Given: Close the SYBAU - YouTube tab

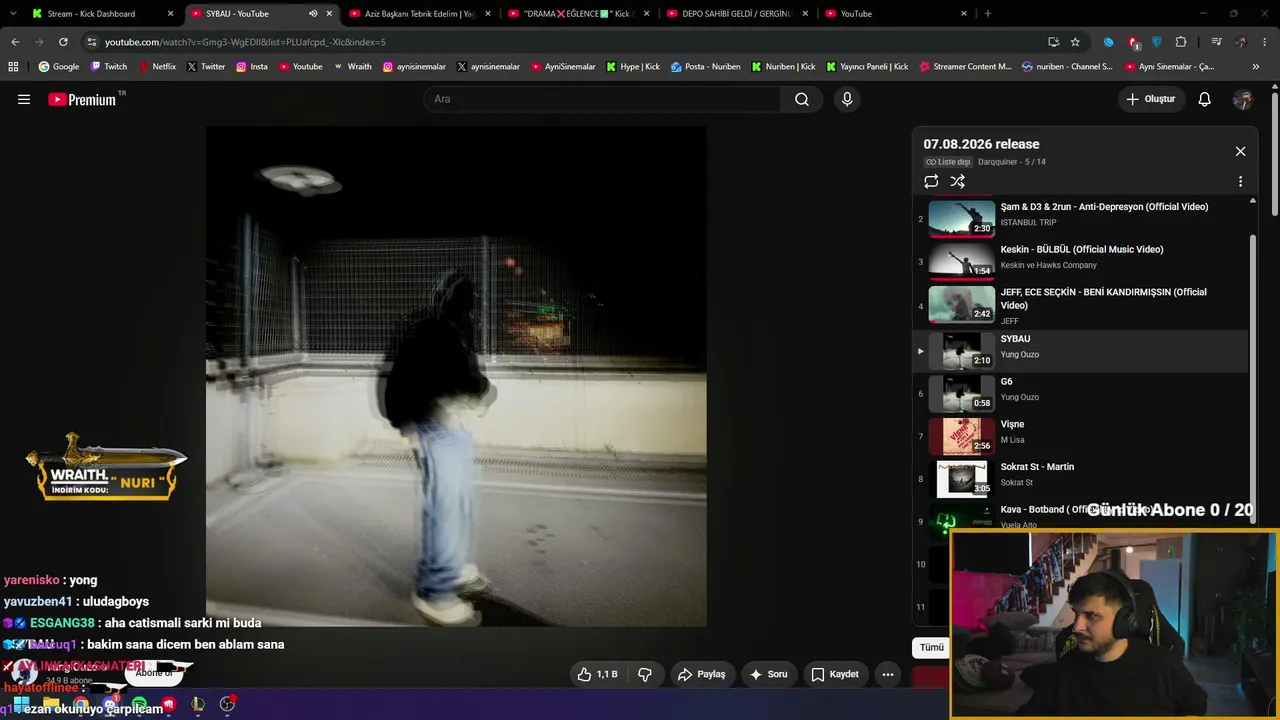Looking at the screenshot, I should tap(329, 14).
